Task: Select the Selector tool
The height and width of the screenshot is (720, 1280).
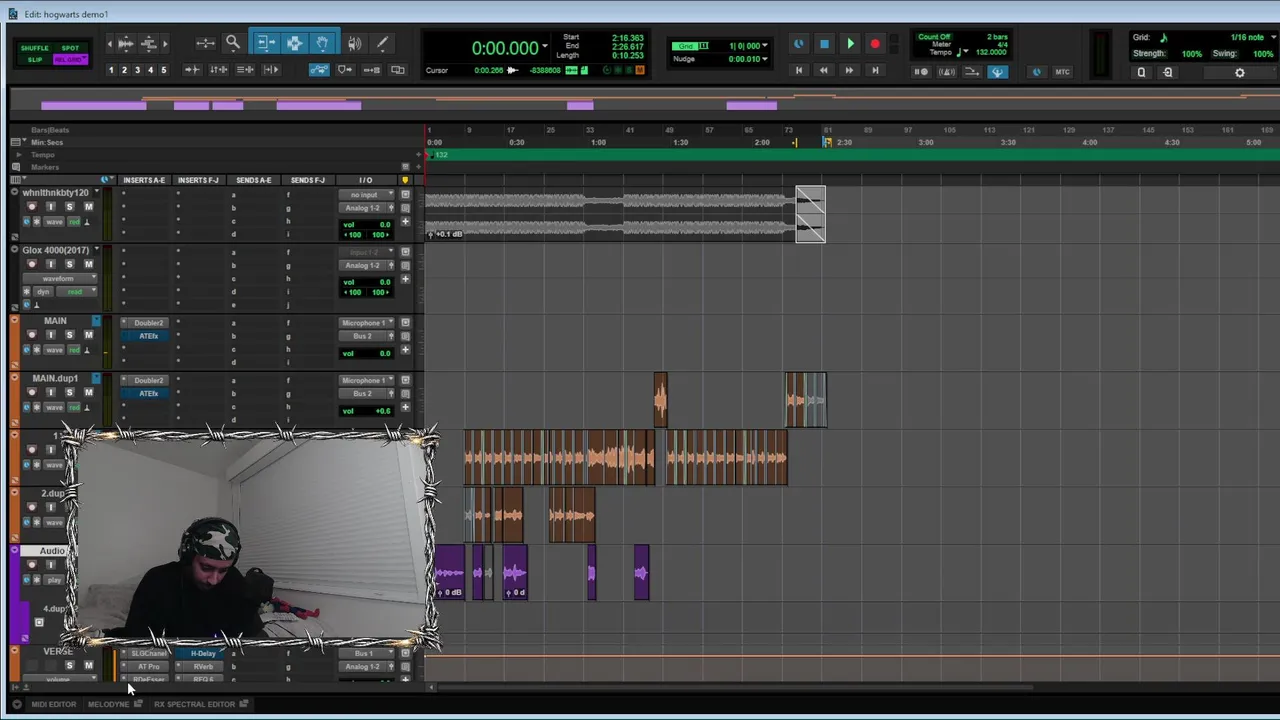Action: click(295, 43)
